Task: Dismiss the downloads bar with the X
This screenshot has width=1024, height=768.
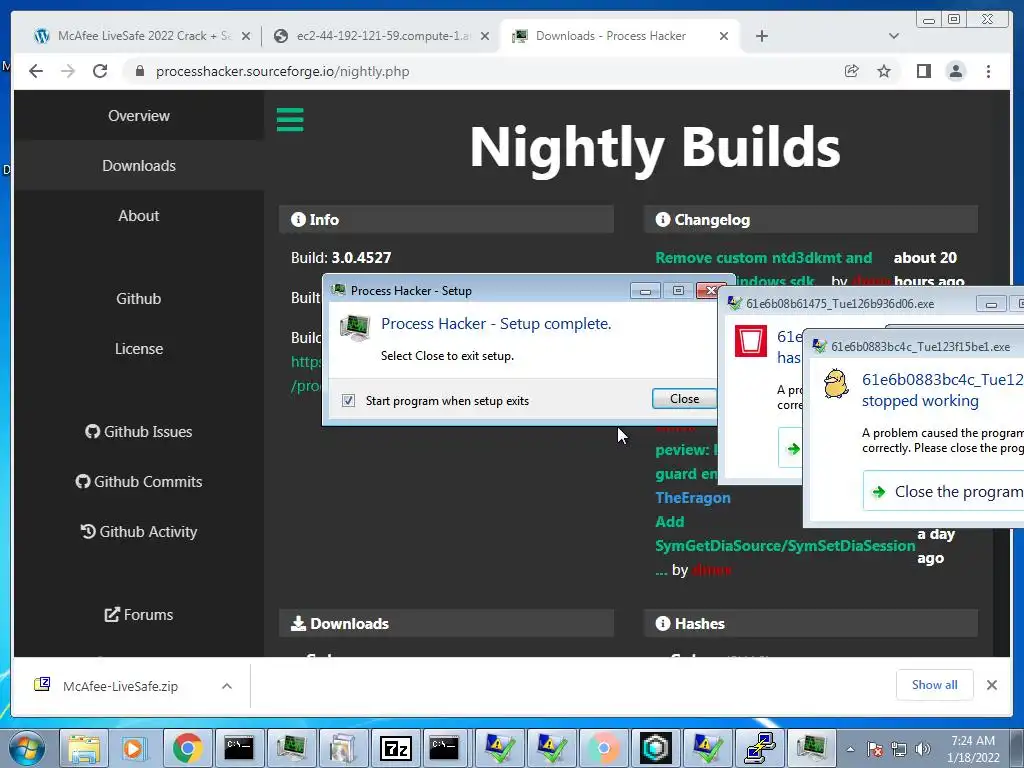Action: pos(991,685)
